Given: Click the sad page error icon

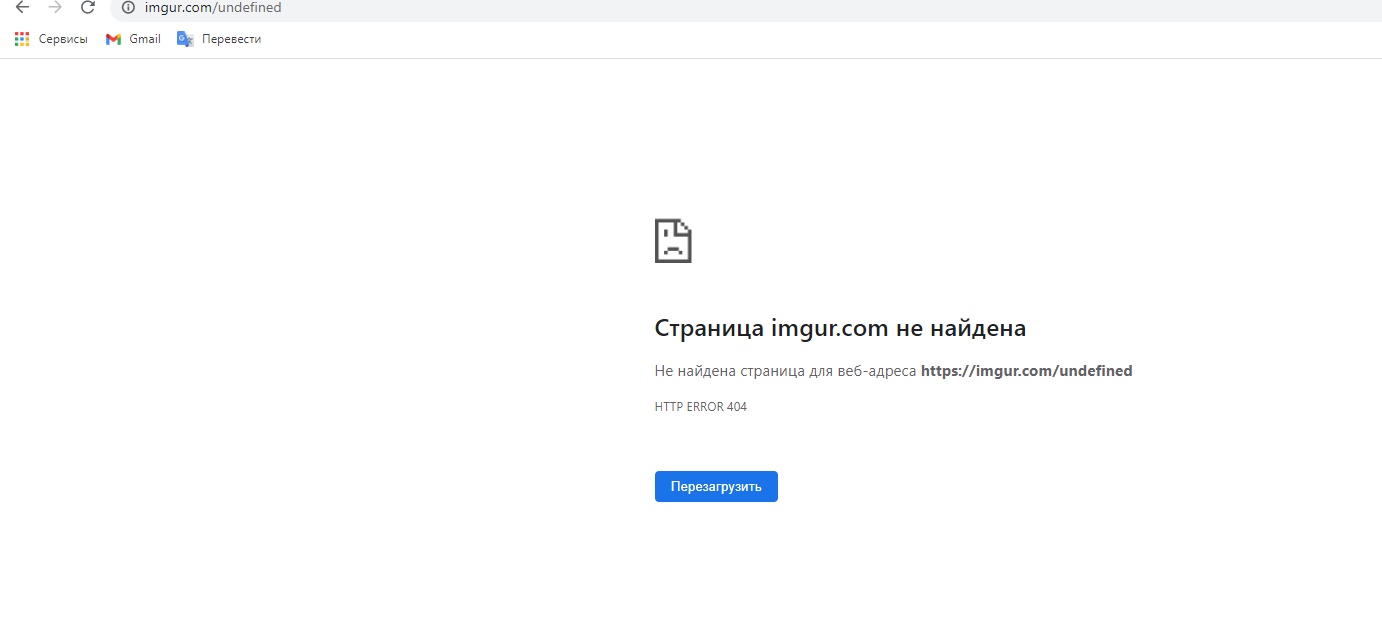Looking at the screenshot, I should [x=673, y=241].
